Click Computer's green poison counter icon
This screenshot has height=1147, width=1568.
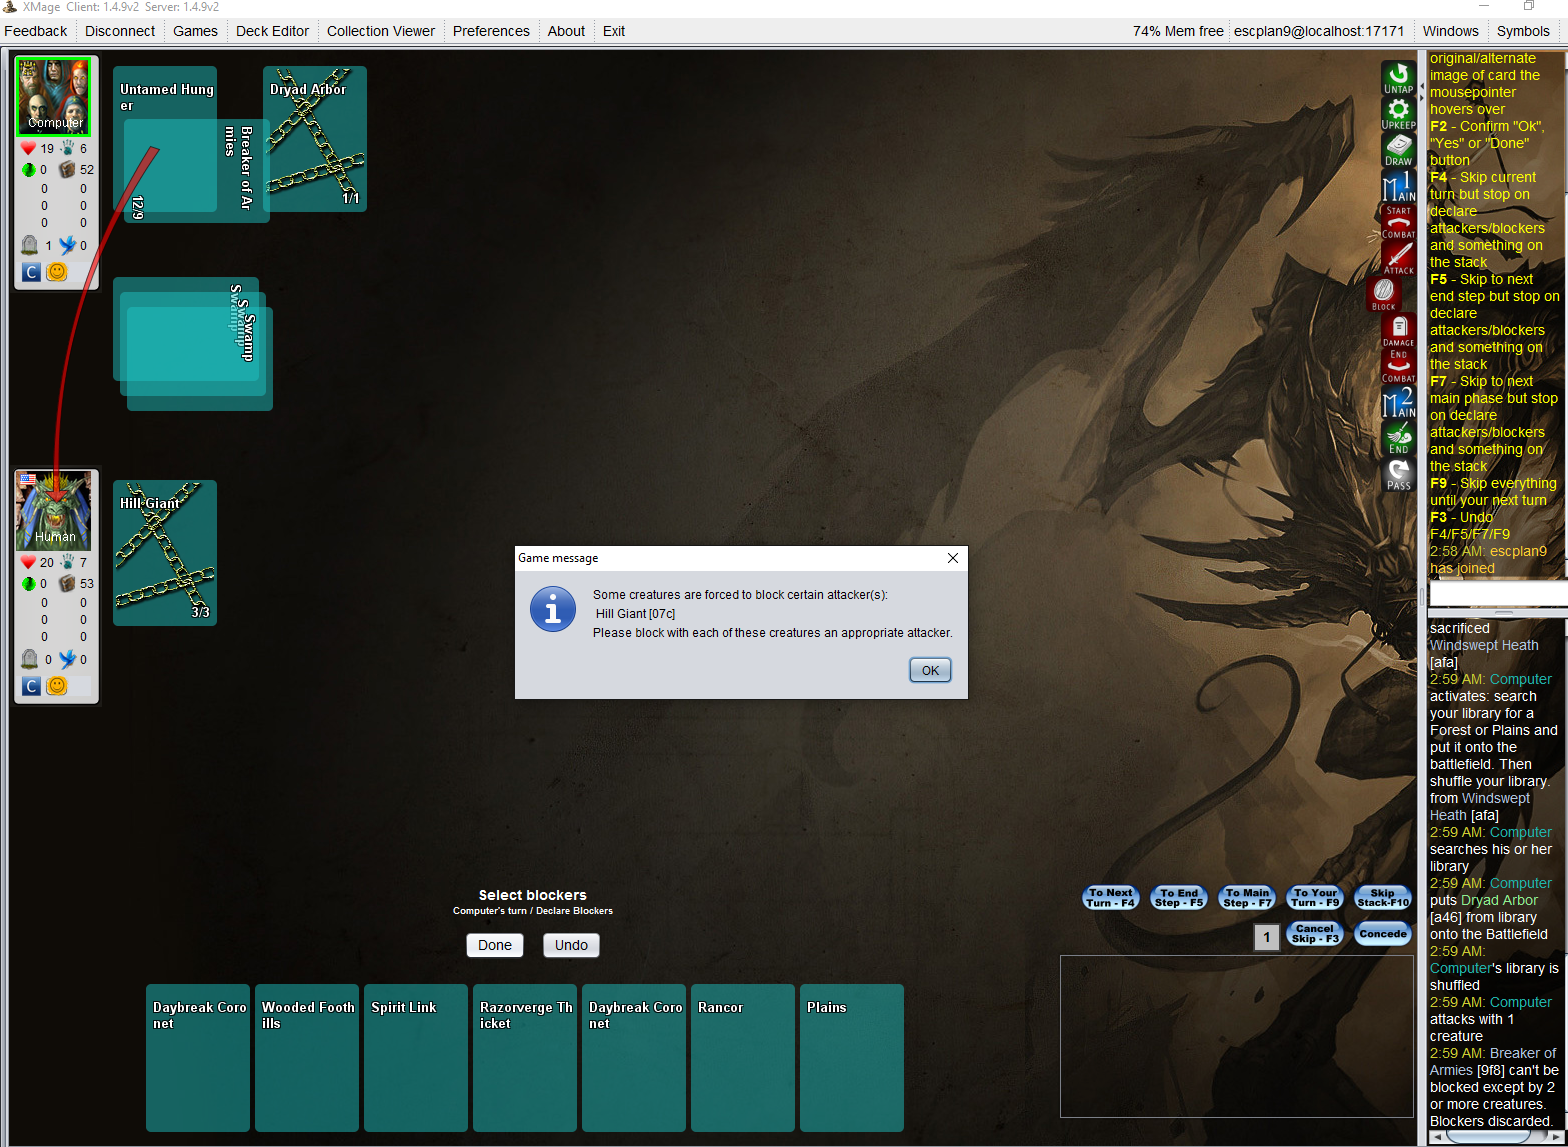tap(28, 169)
